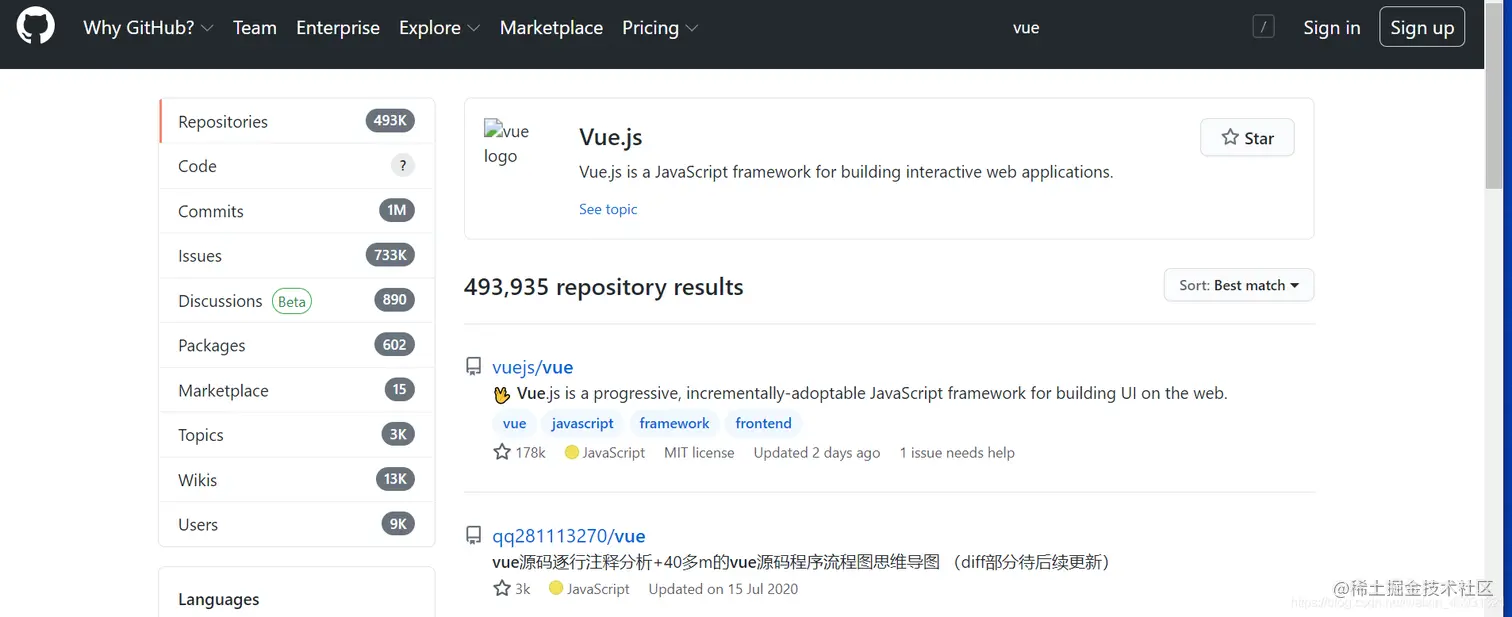Select Commits filter in sidebar
Screen dimensions: 1512x617
297,211
